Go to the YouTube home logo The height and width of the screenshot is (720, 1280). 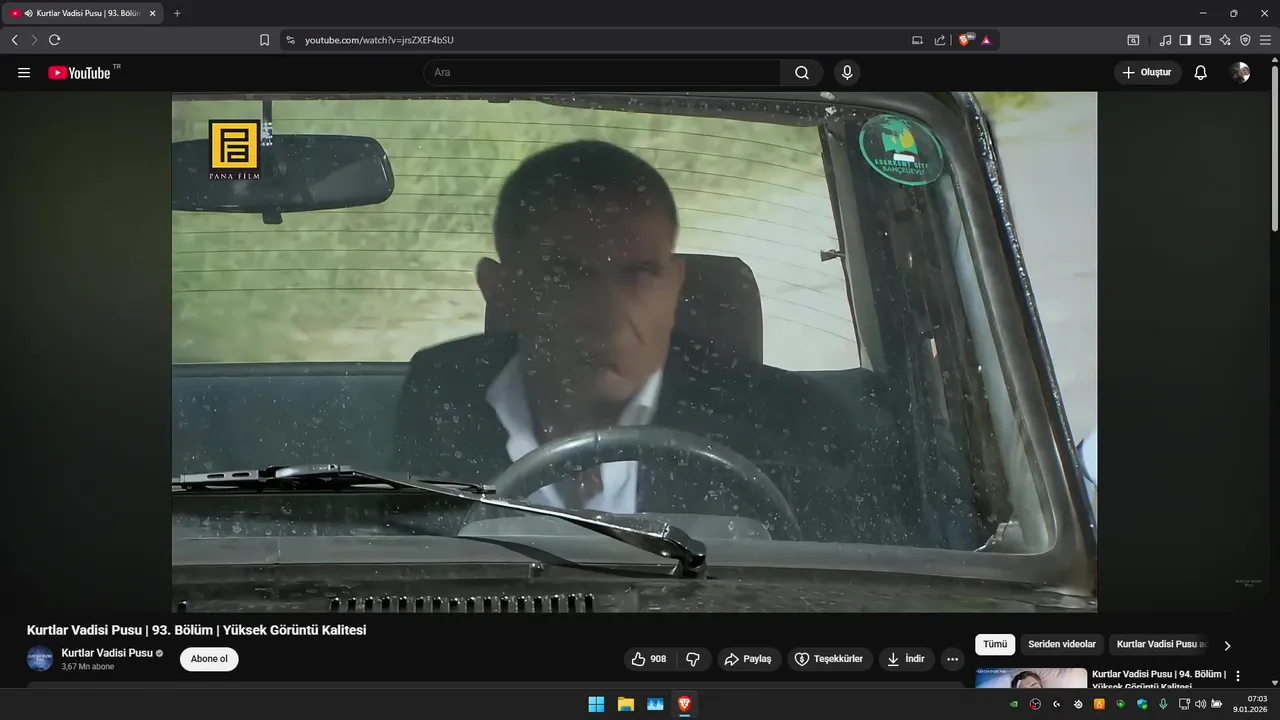pyautogui.click(x=79, y=73)
